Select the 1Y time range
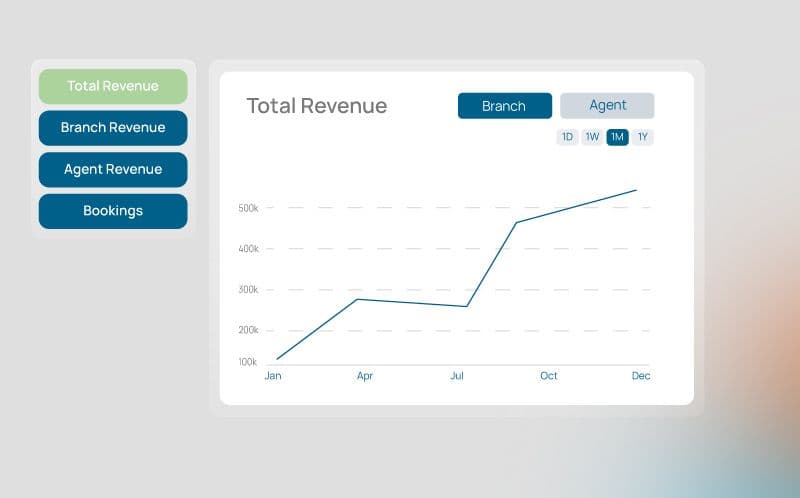This screenshot has height=498, width=800. [643, 137]
